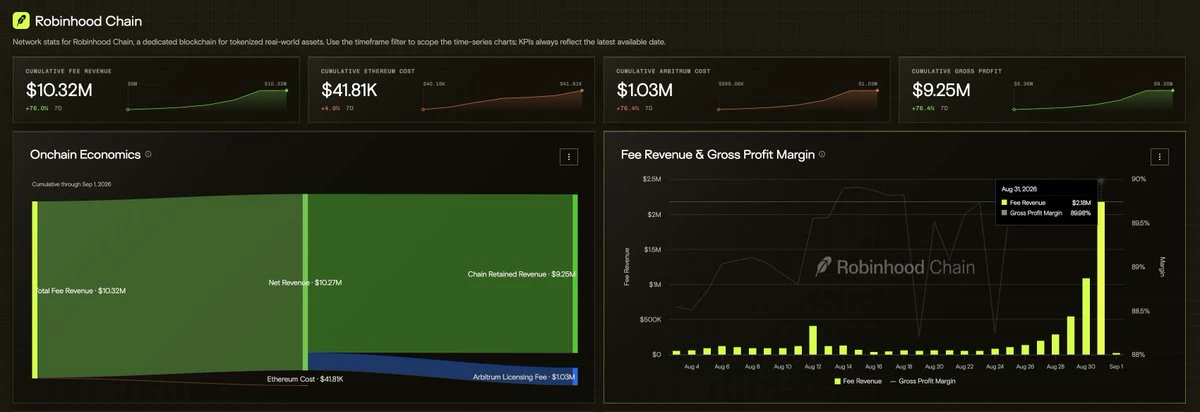Image resolution: width=1200 pixels, height=412 pixels.
Task: Click the Aug 4 x-axis label
Action: tap(693, 367)
